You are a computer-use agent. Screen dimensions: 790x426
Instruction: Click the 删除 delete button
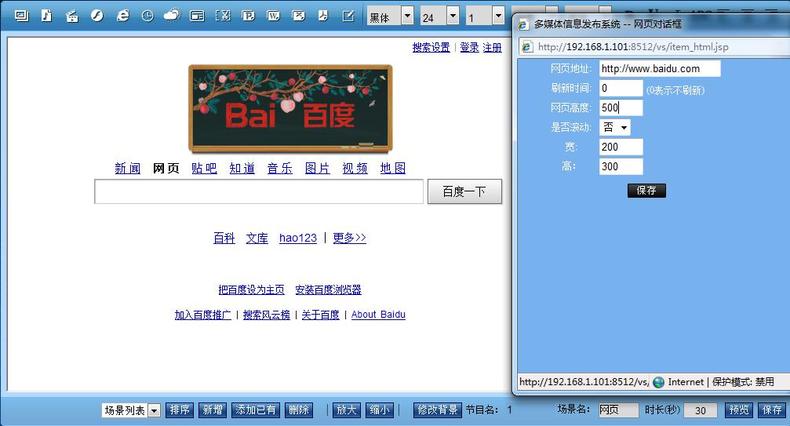299,410
